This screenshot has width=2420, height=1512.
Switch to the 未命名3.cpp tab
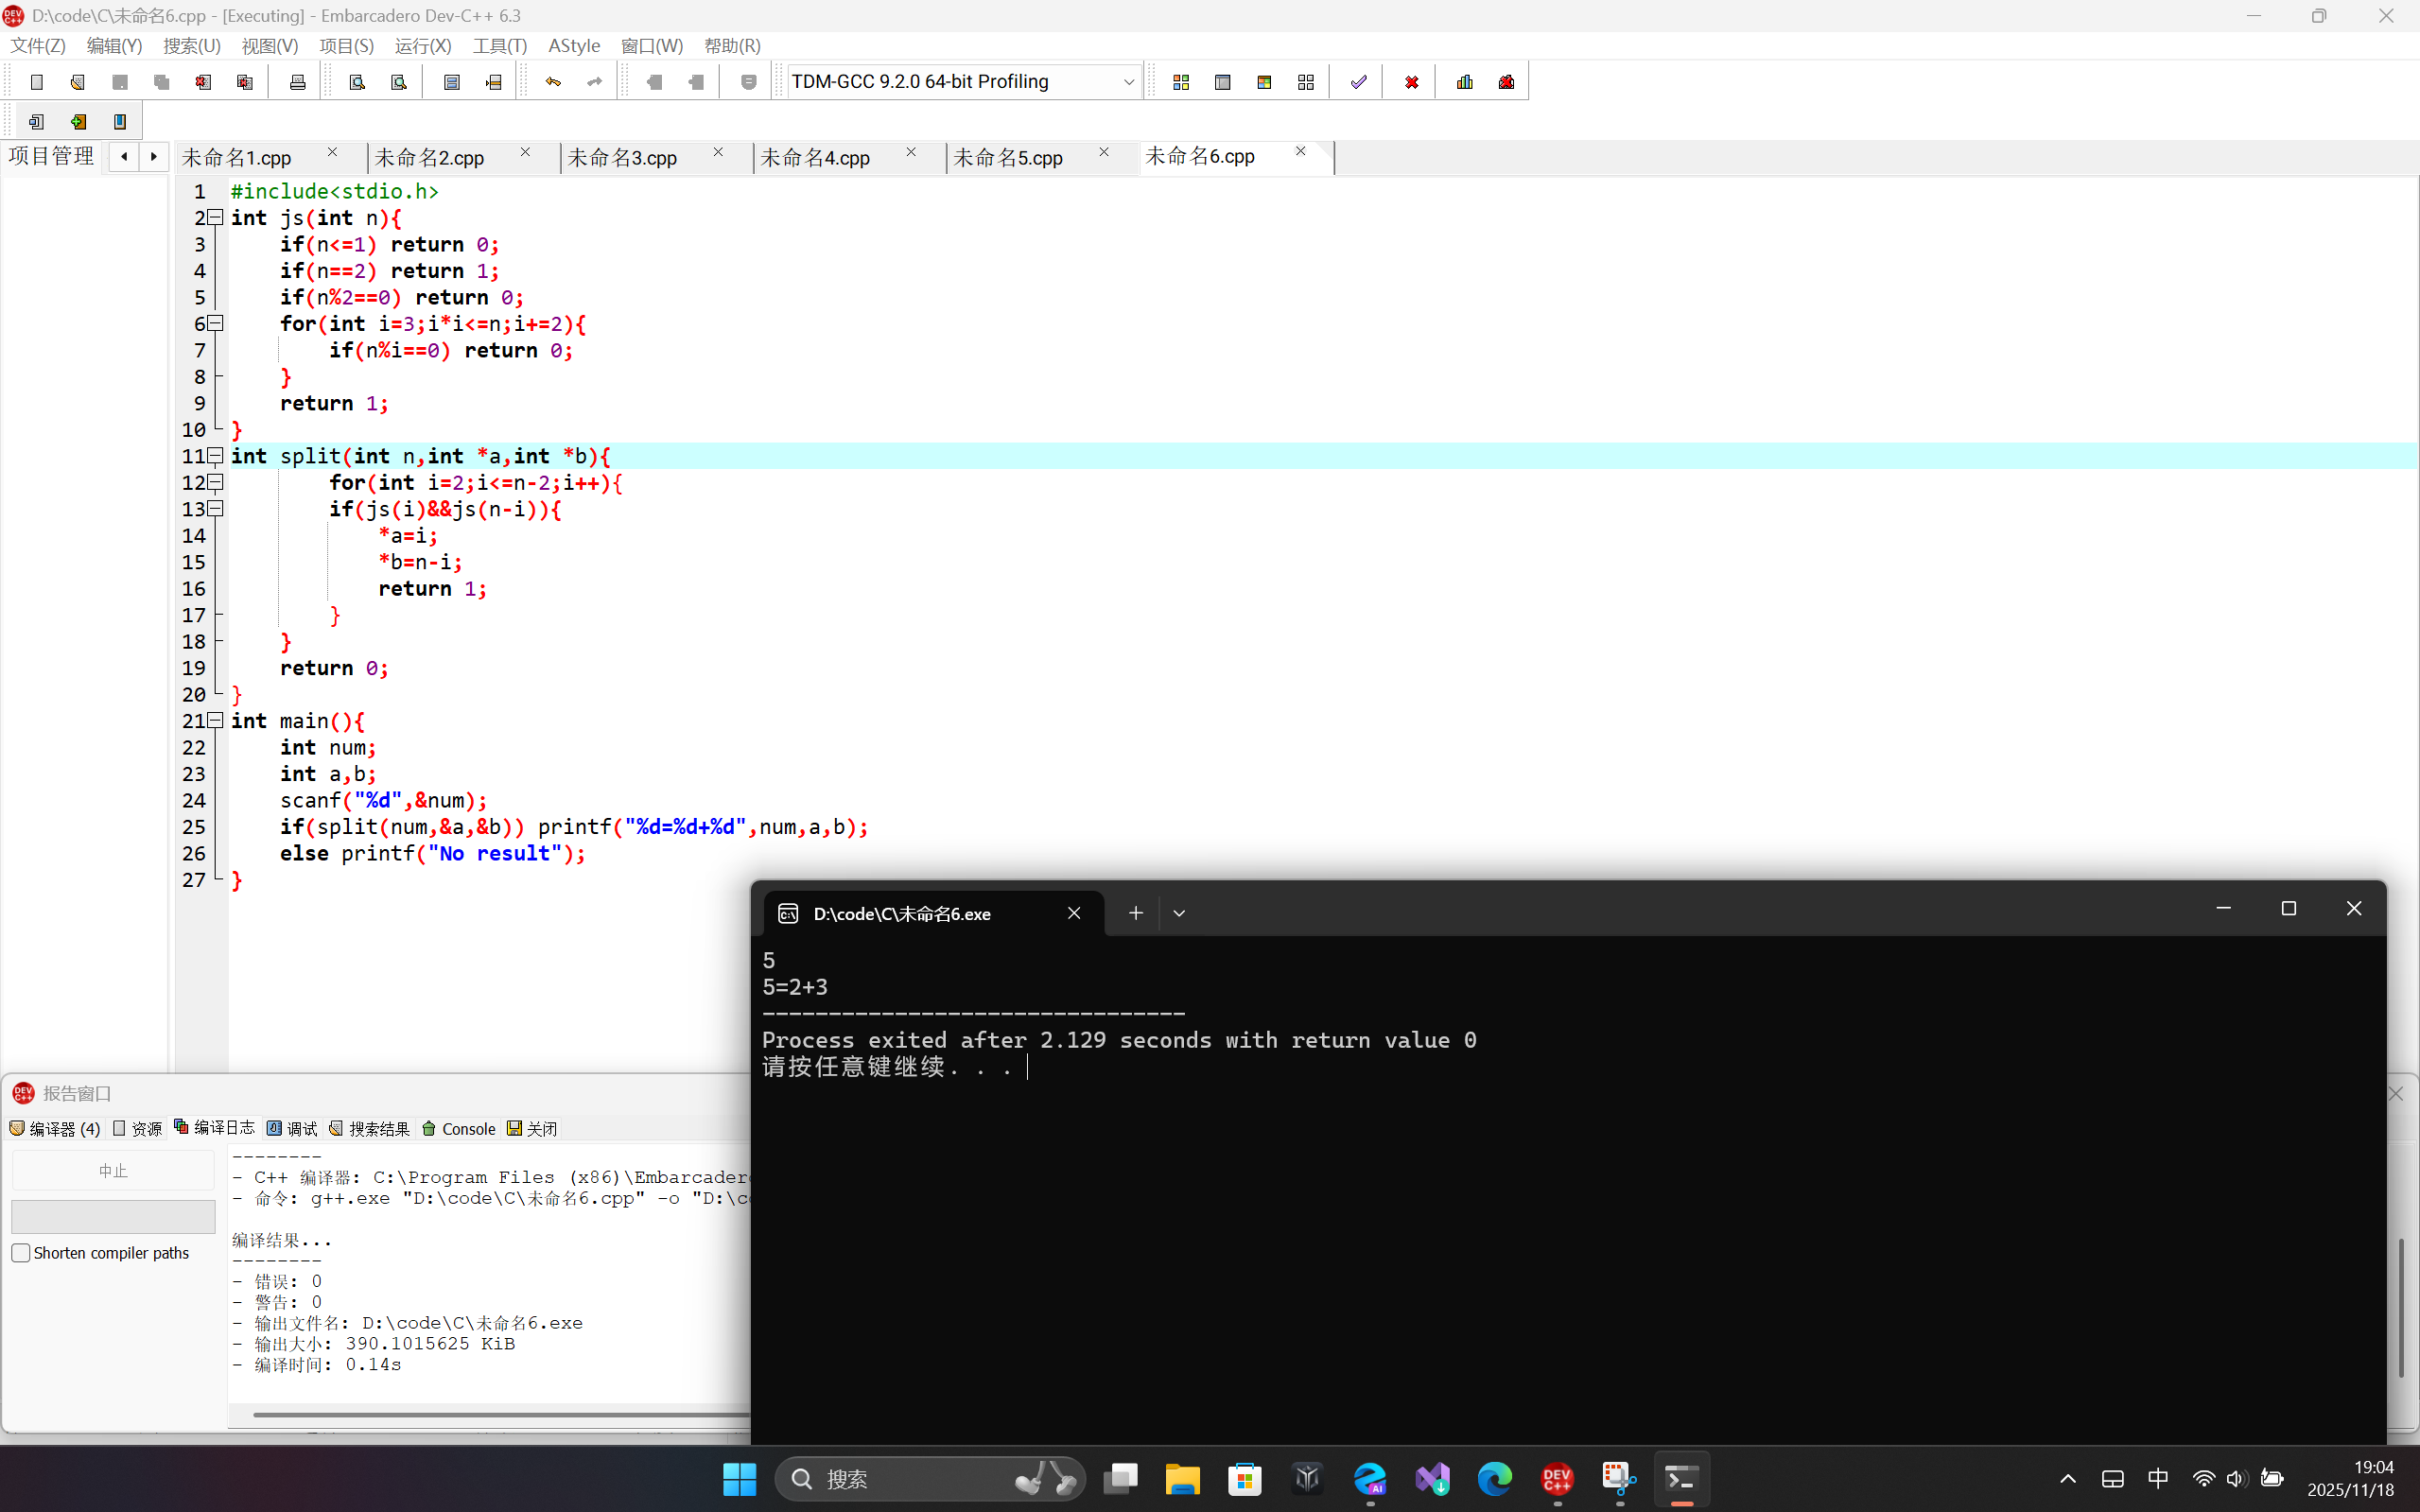[x=622, y=158]
